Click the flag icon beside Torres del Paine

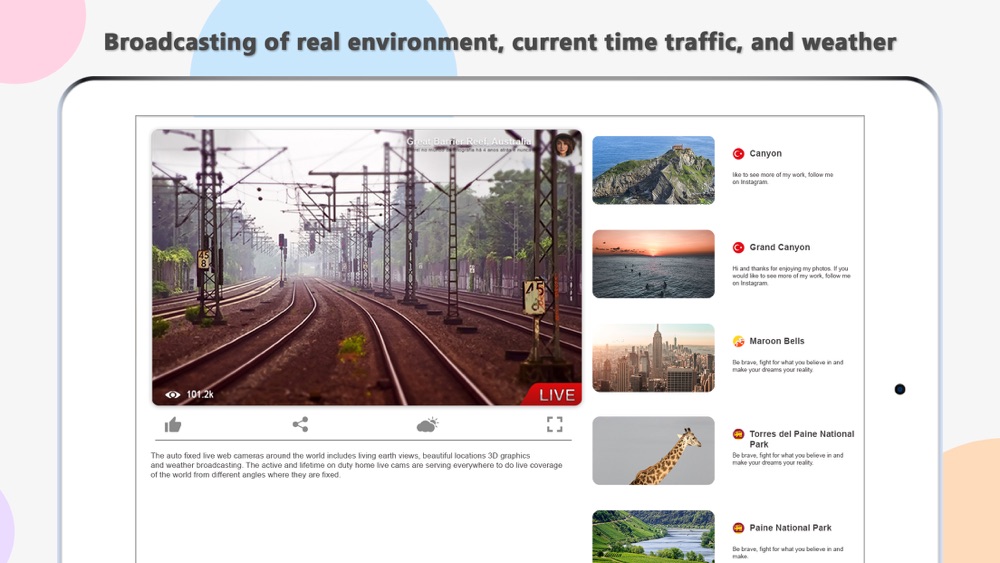[739, 434]
